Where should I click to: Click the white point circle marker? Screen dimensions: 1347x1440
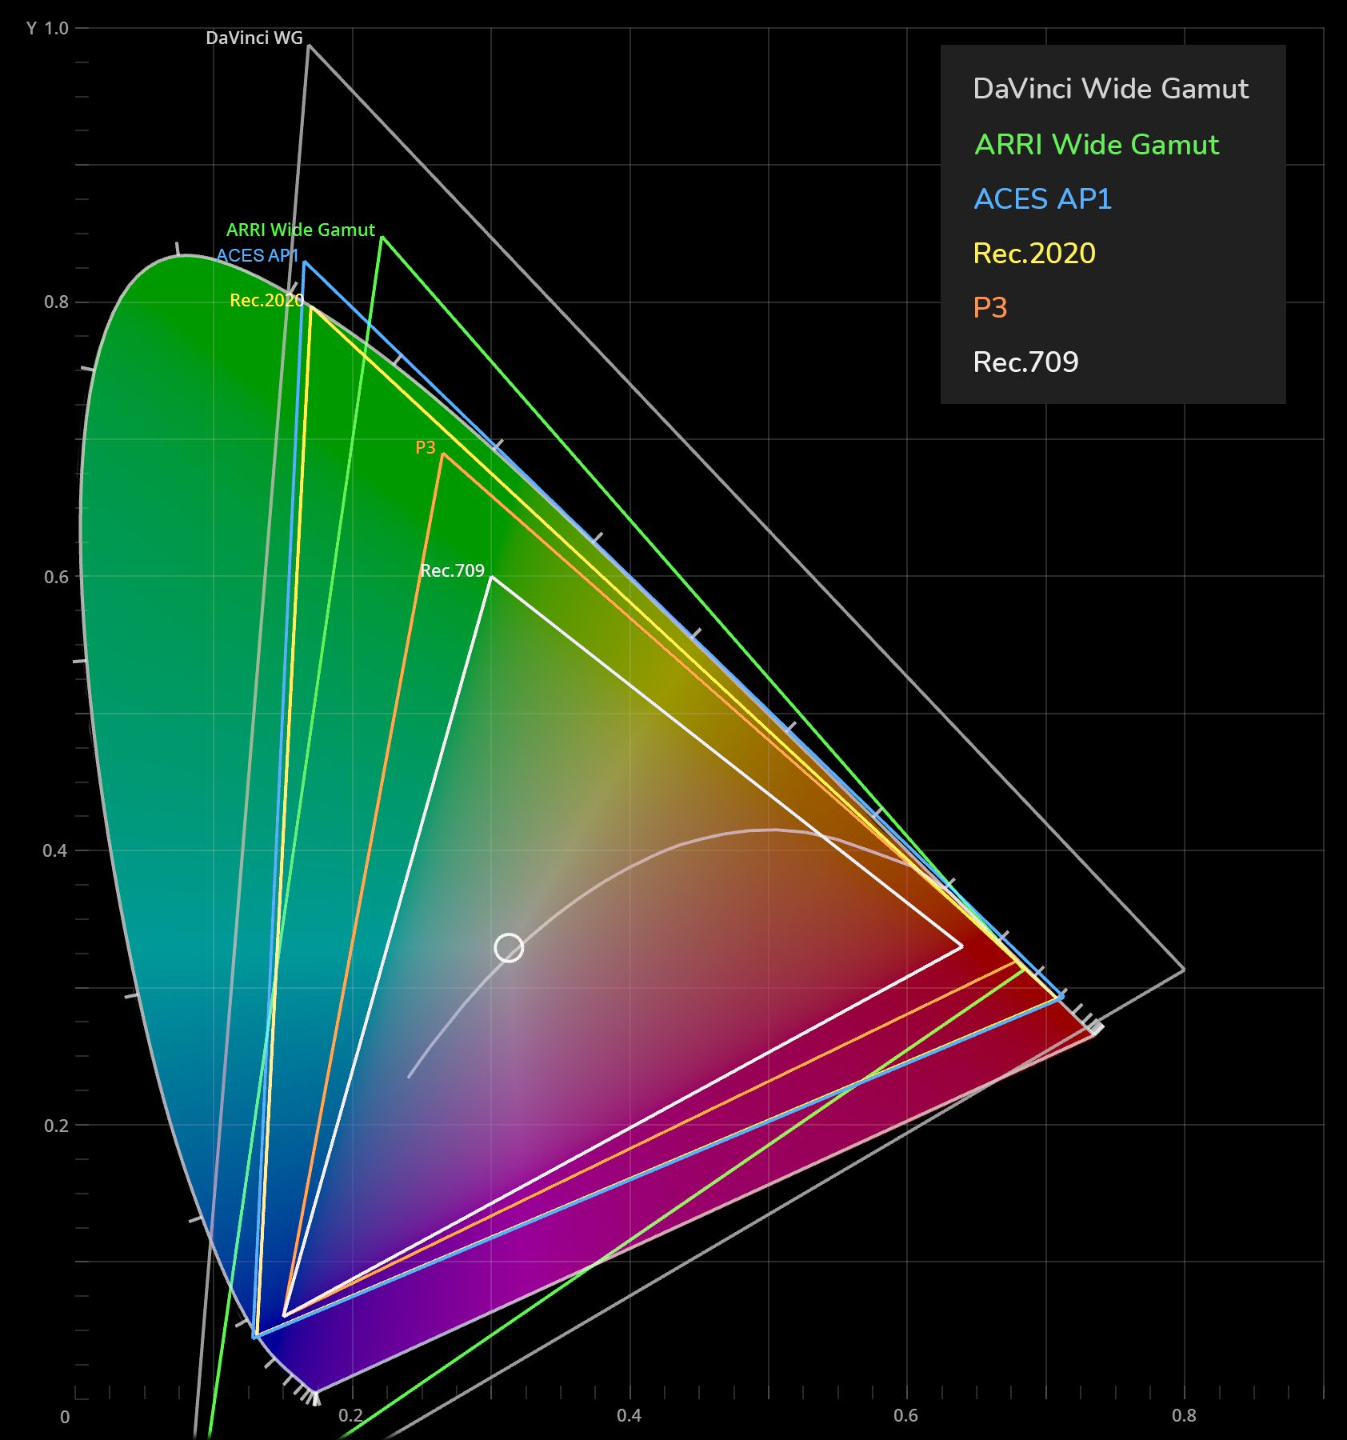509,947
